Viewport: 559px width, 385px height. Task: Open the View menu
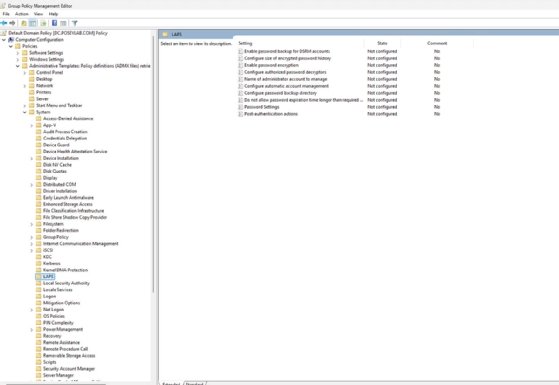(x=39, y=14)
